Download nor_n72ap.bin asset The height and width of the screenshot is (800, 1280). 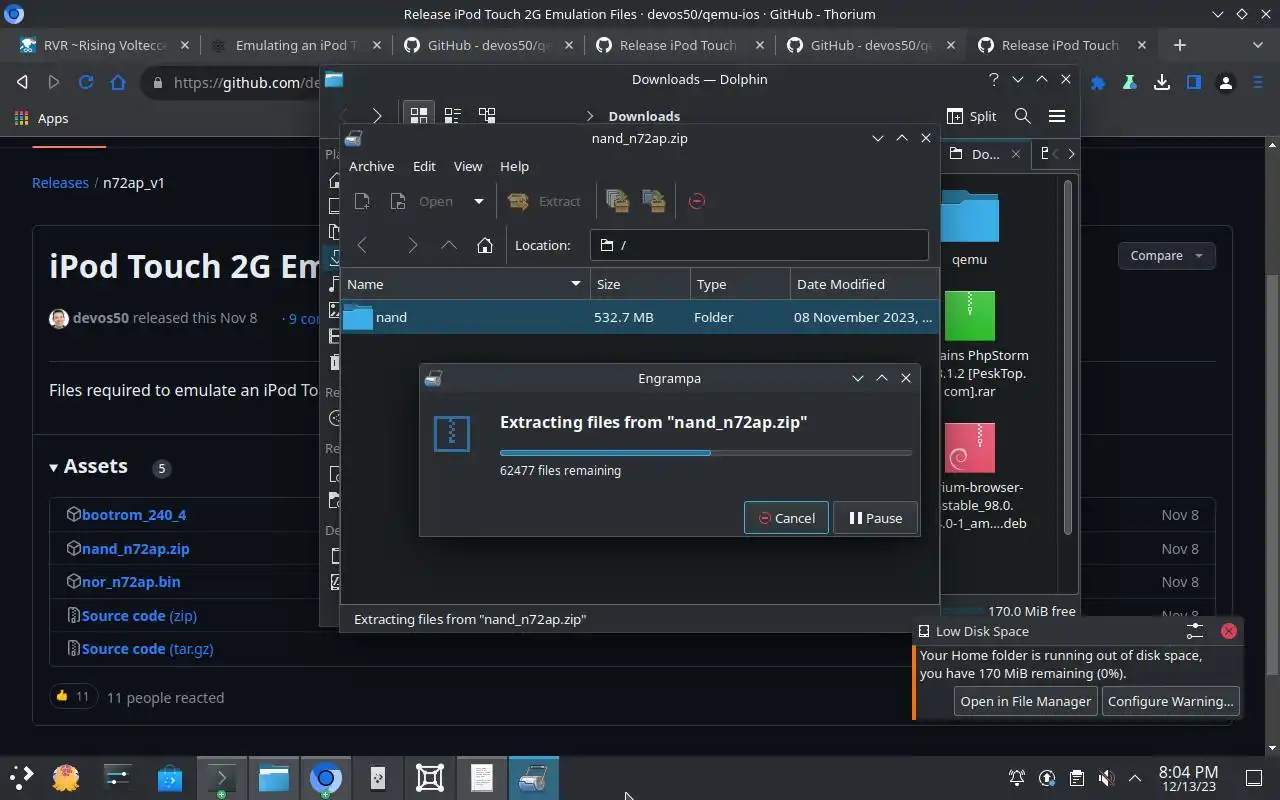click(x=131, y=582)
